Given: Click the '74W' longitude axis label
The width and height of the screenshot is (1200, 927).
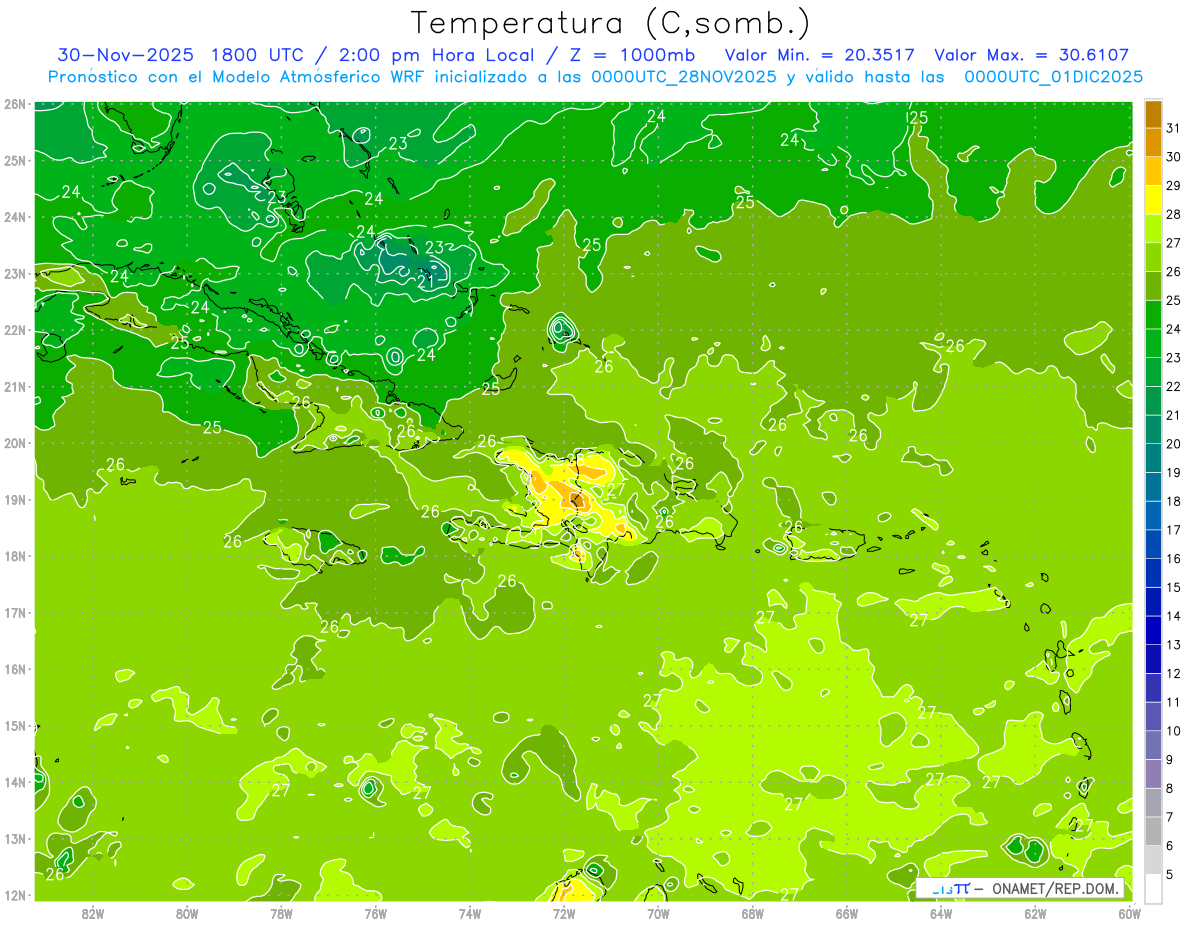Looking at the screenshot, I should 469,913.
